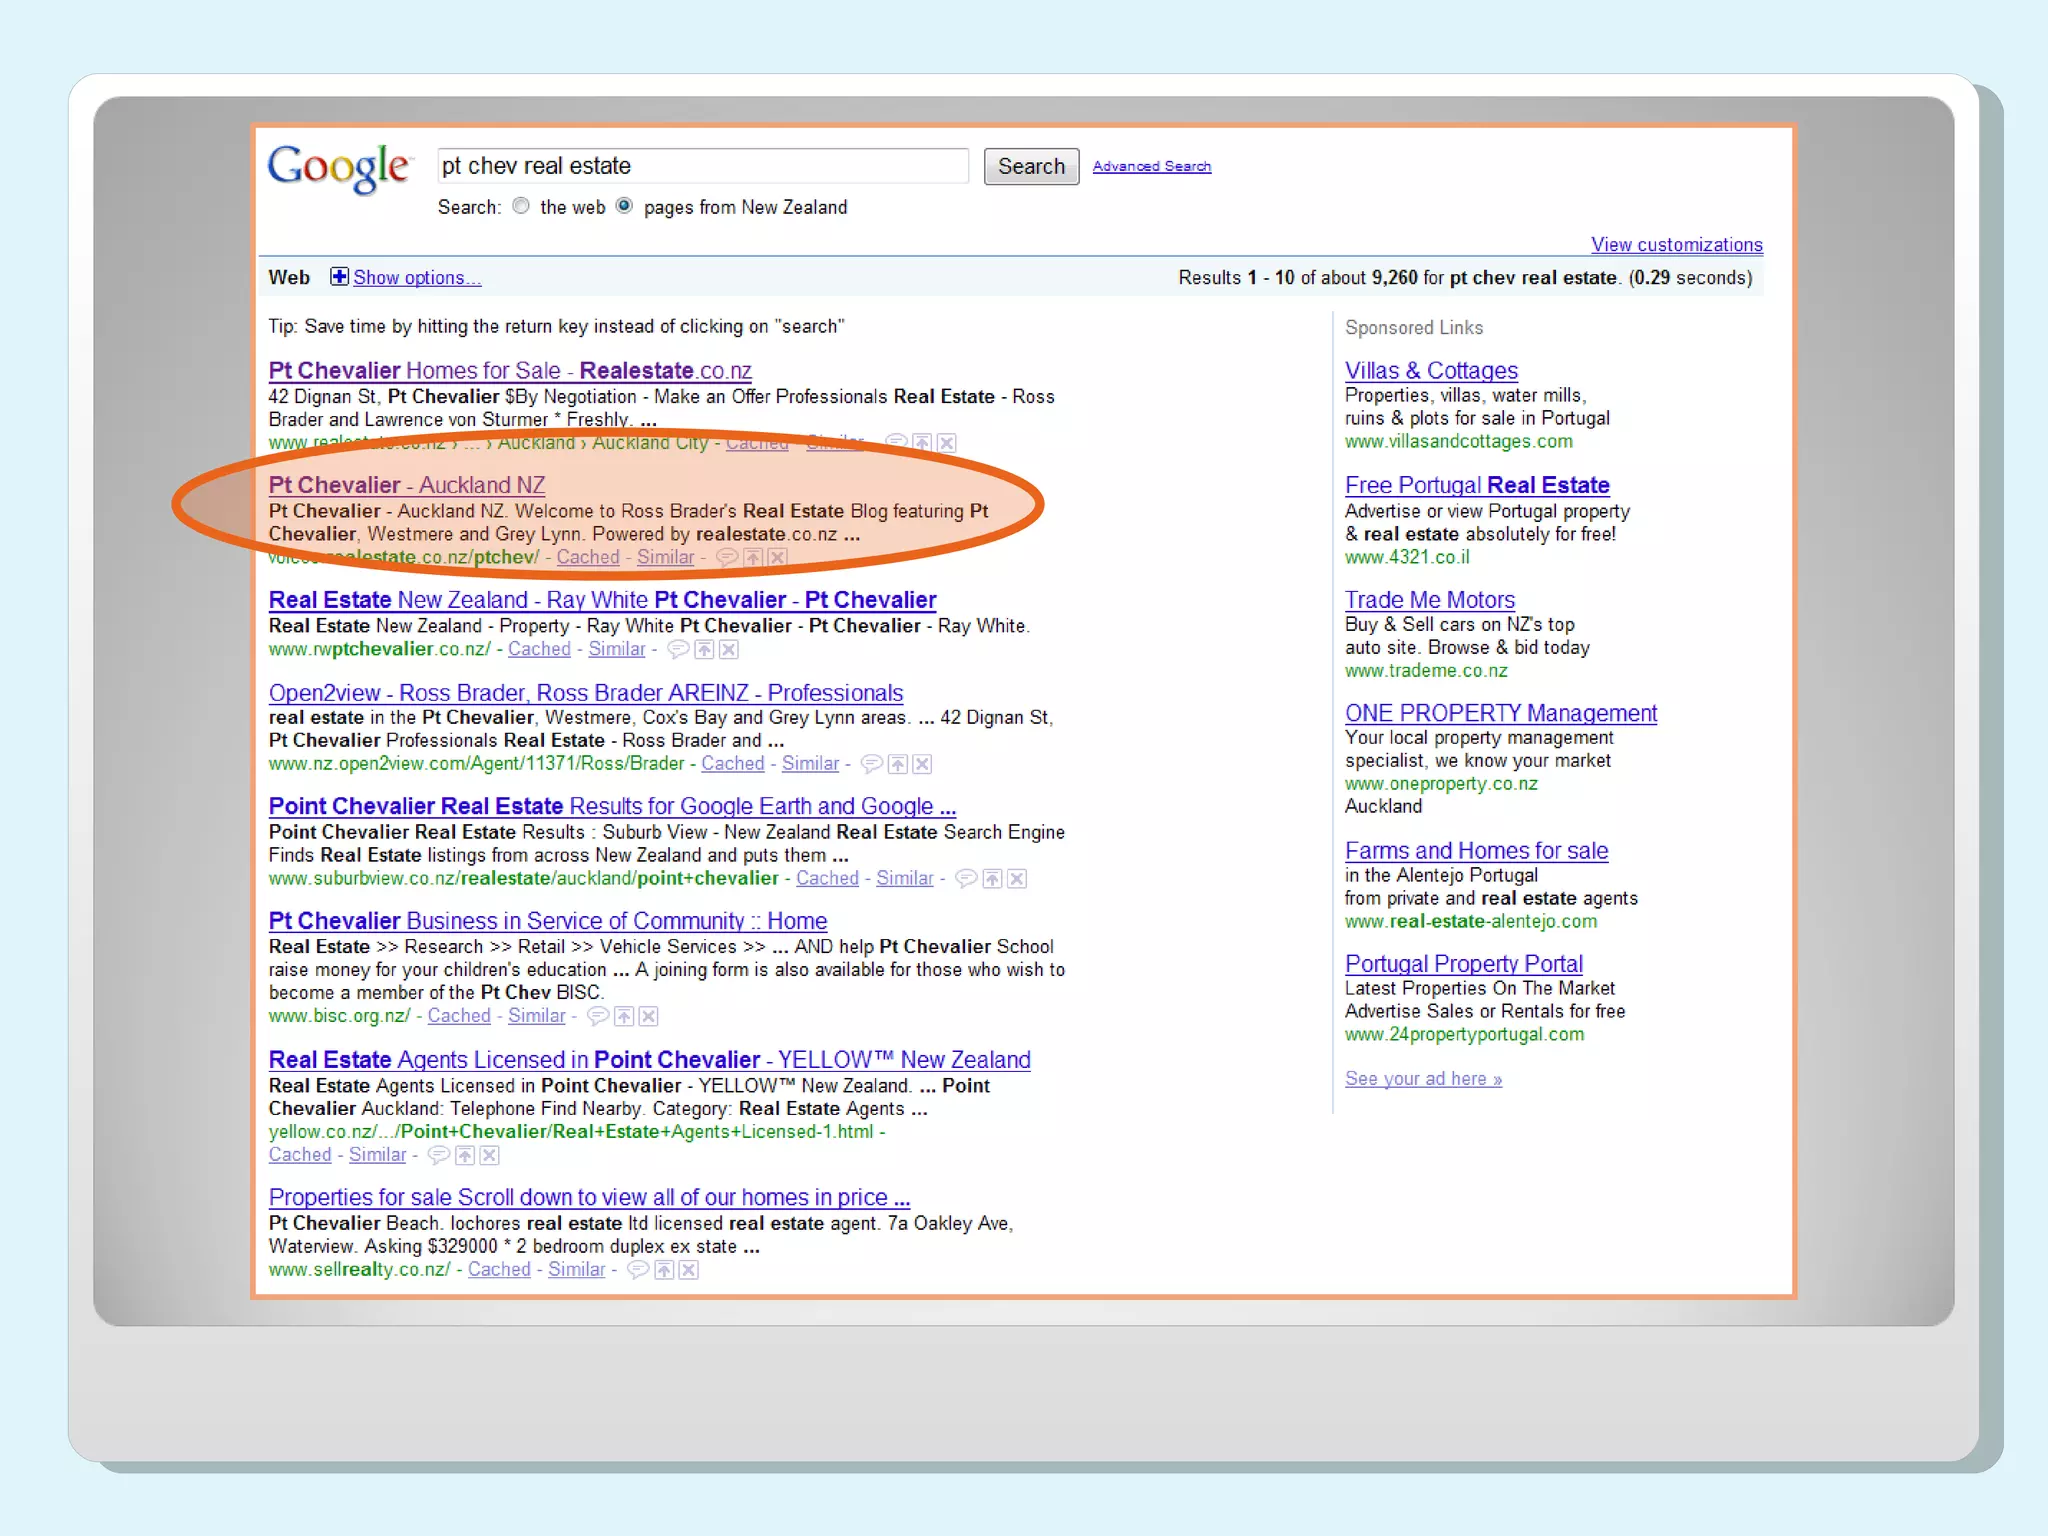Promote the Ray White Pt Chevalier result

pyautogui.click(x=704, y=650)
